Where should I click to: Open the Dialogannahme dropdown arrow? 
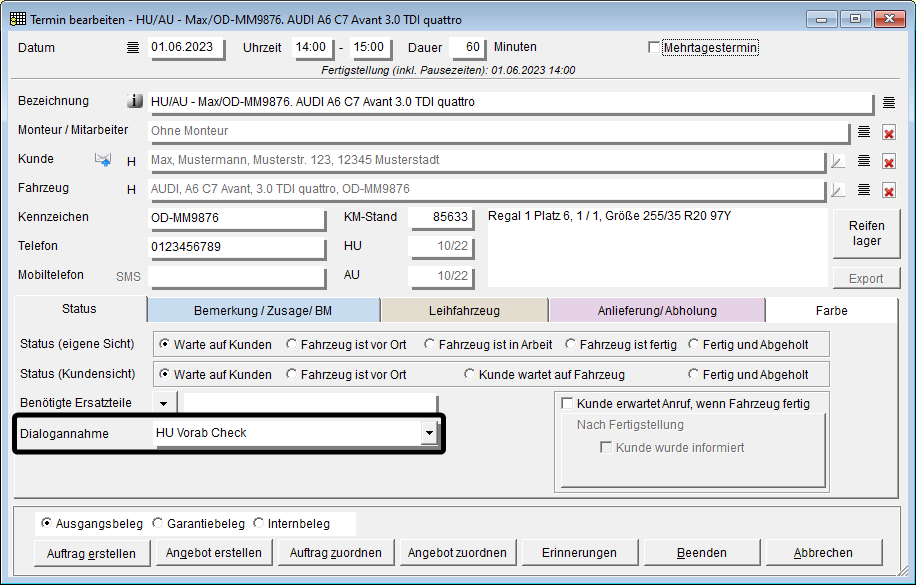[429, 433]
